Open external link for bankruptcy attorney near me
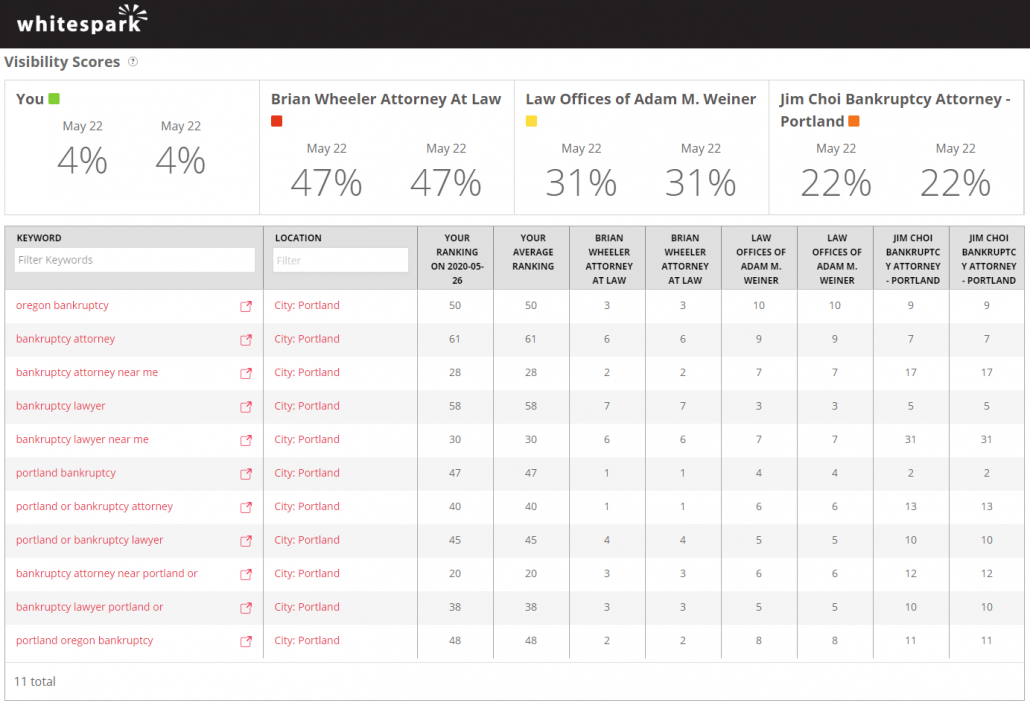 pos(246,373)
